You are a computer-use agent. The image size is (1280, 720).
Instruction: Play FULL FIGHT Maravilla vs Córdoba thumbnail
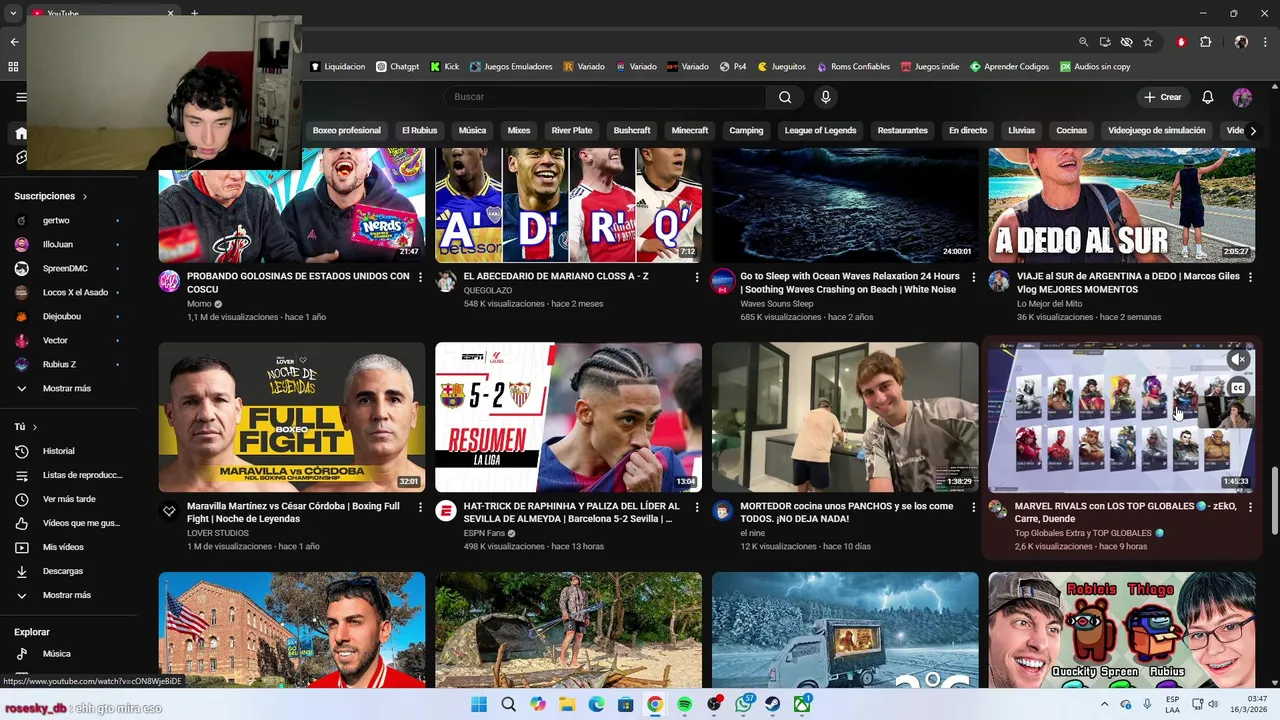pyautogui.click(x=292, y=417)
